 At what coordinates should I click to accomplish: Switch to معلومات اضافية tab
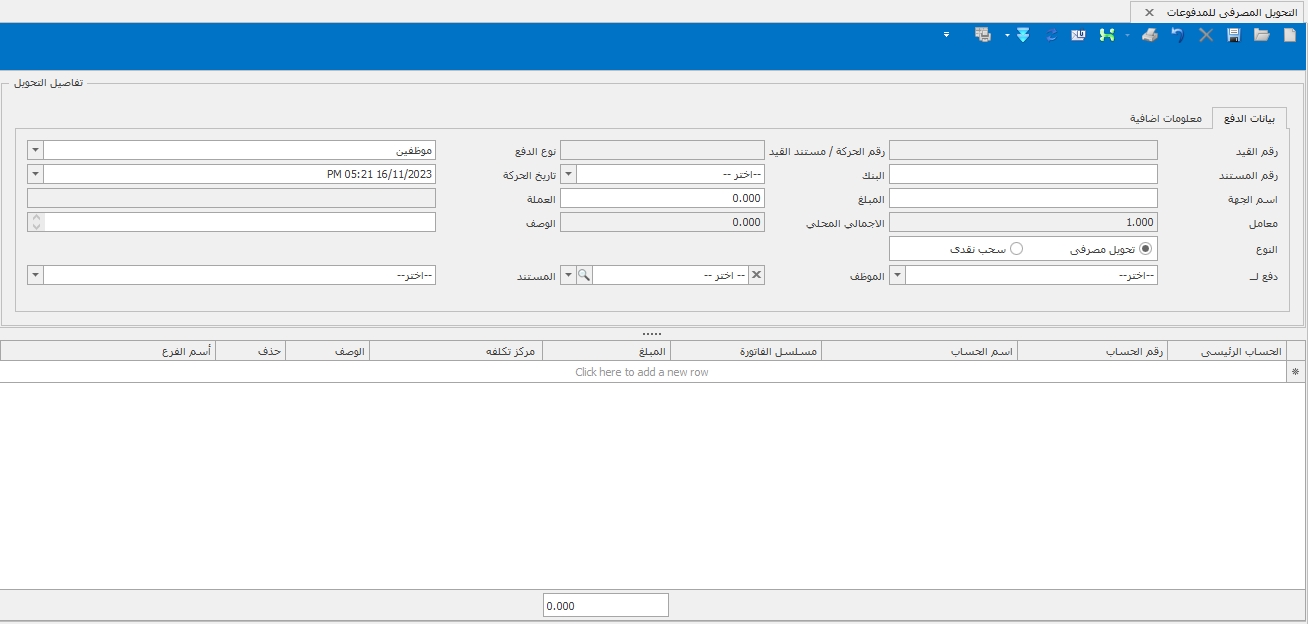click(1166, 118)
